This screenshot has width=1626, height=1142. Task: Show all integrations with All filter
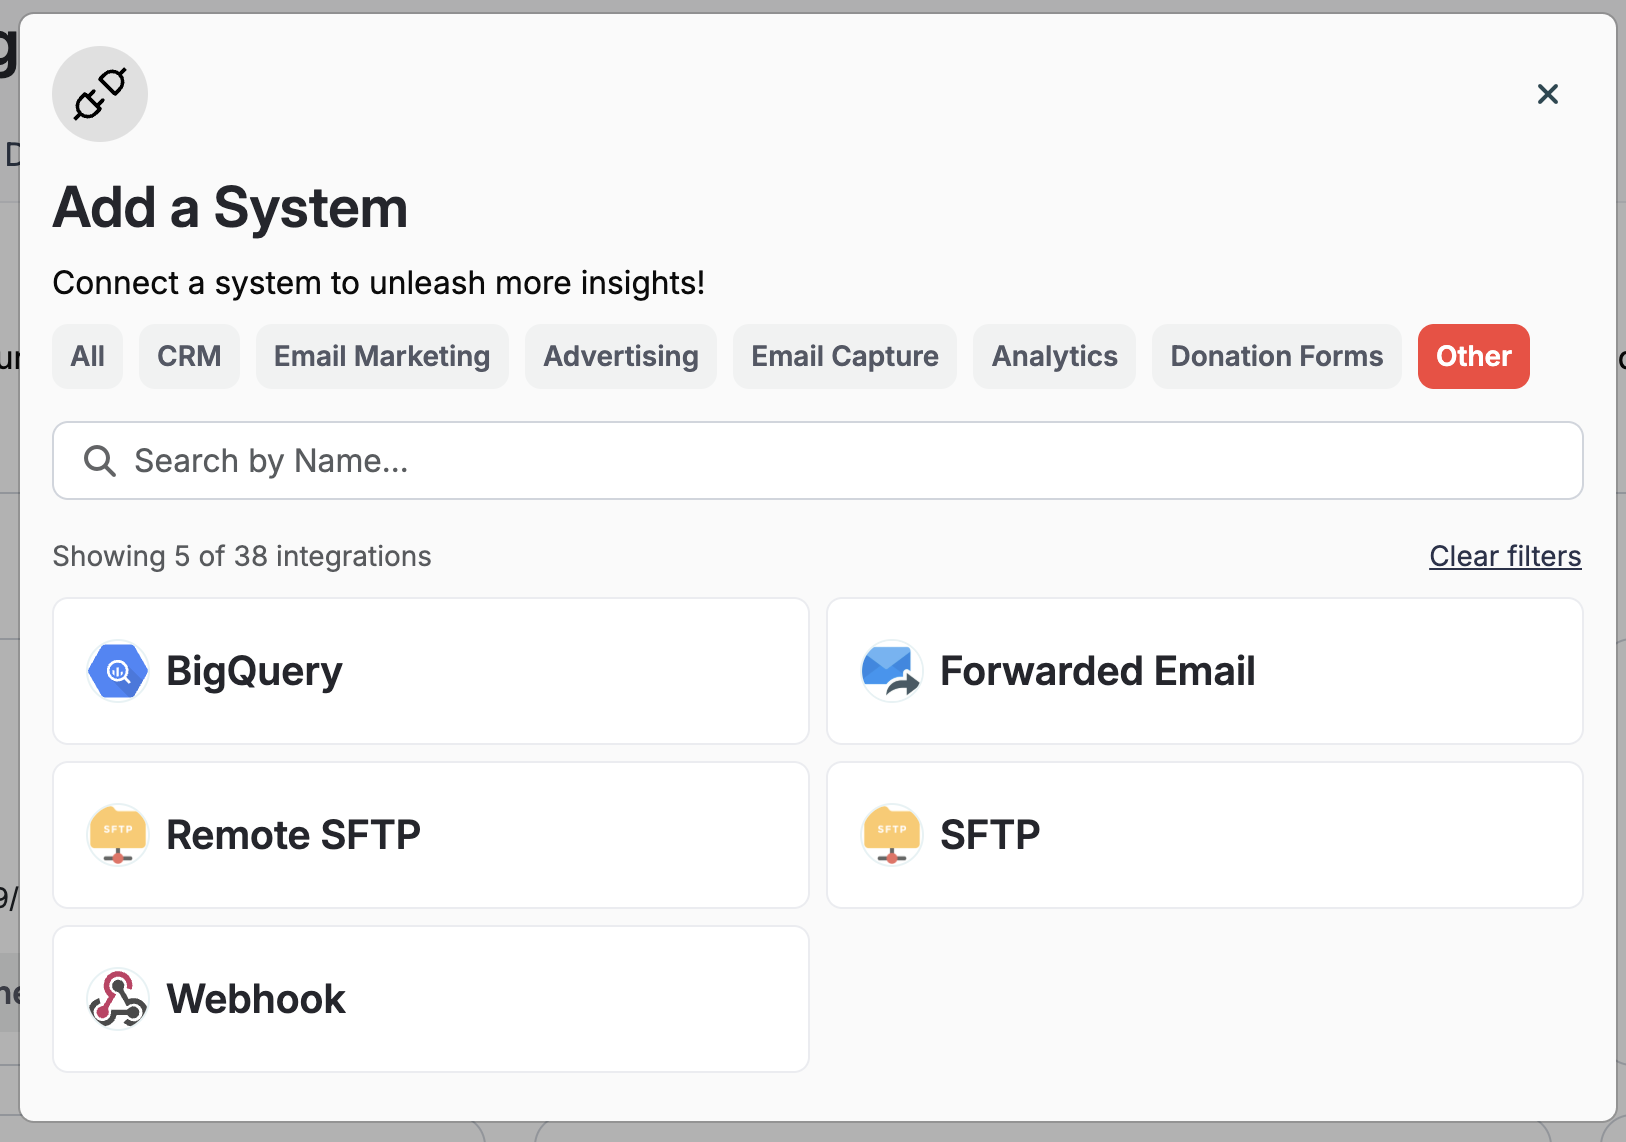point(88,356)
